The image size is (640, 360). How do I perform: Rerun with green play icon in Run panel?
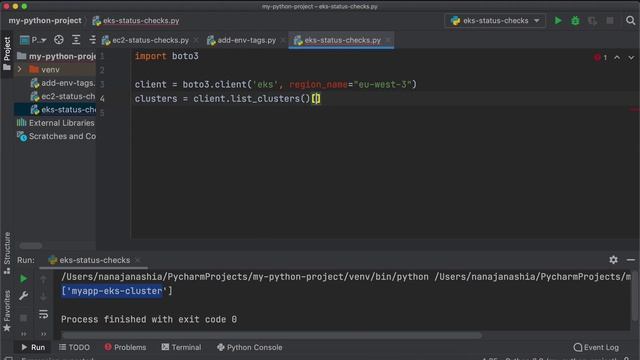pos(24,279)
